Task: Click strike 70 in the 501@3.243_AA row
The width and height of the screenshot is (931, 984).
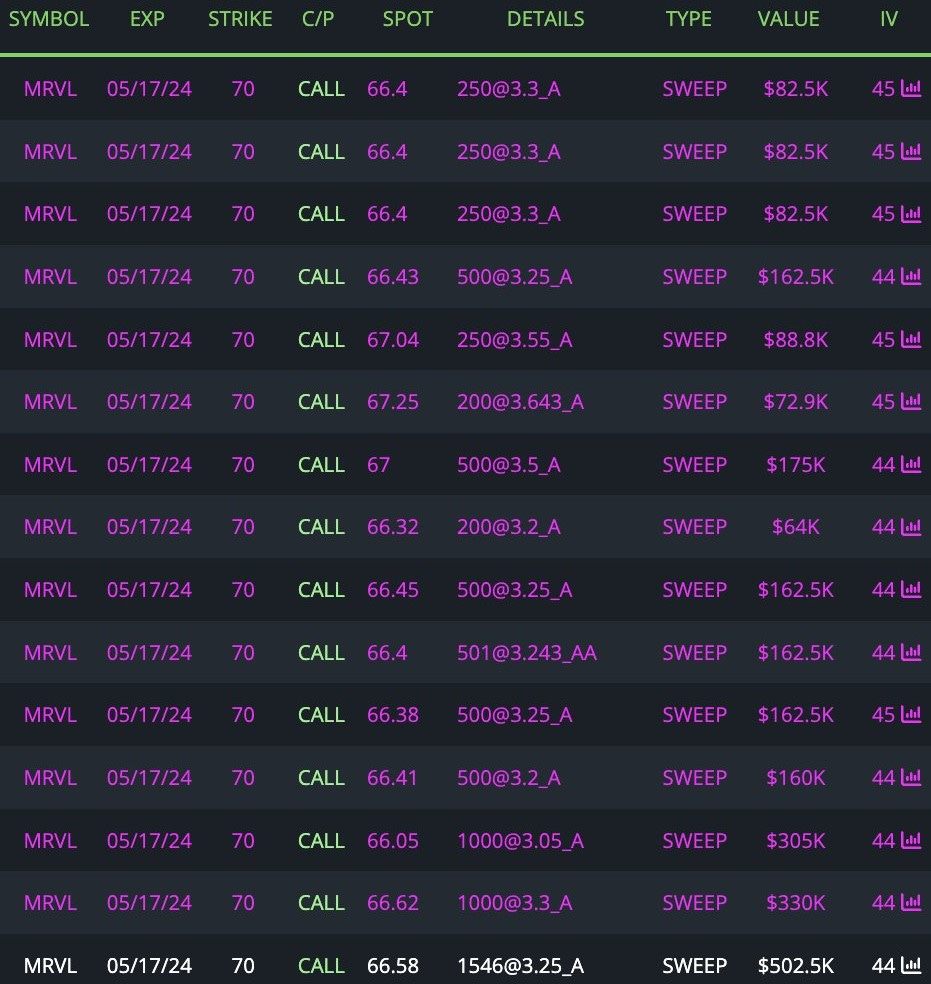Action: click(x=243, y=653)
